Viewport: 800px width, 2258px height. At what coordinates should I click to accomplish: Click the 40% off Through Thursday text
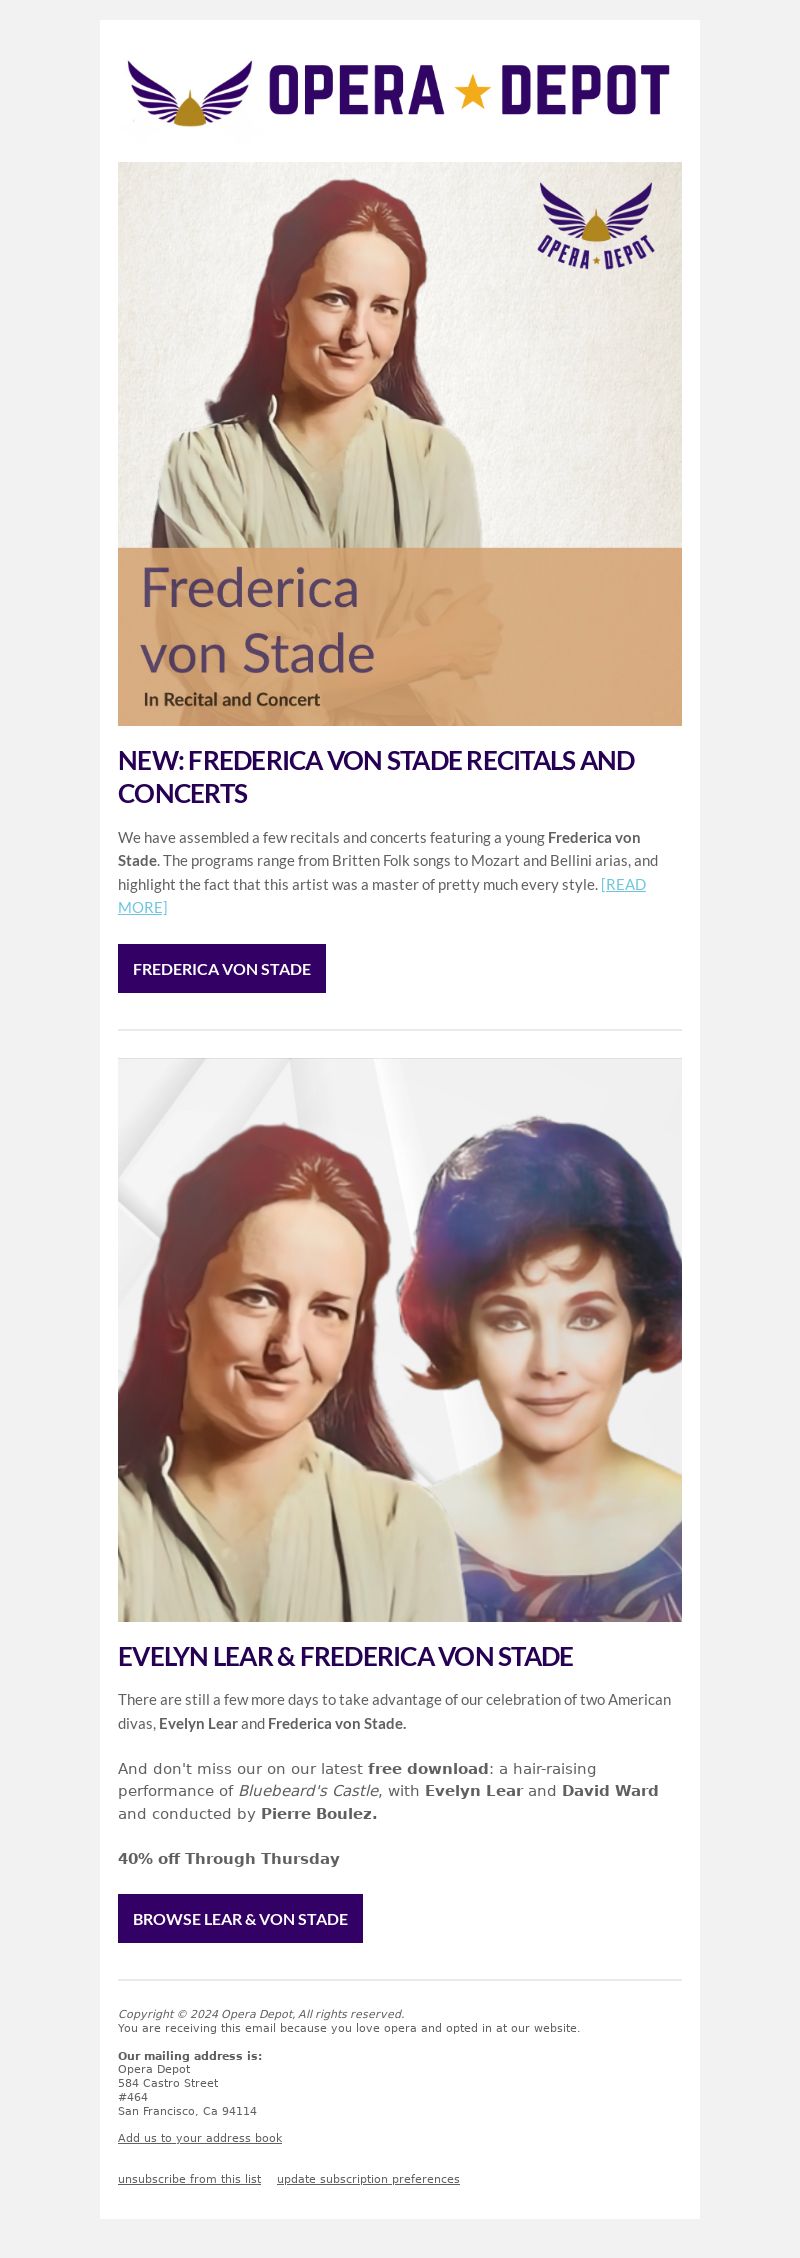(229, 1858)
